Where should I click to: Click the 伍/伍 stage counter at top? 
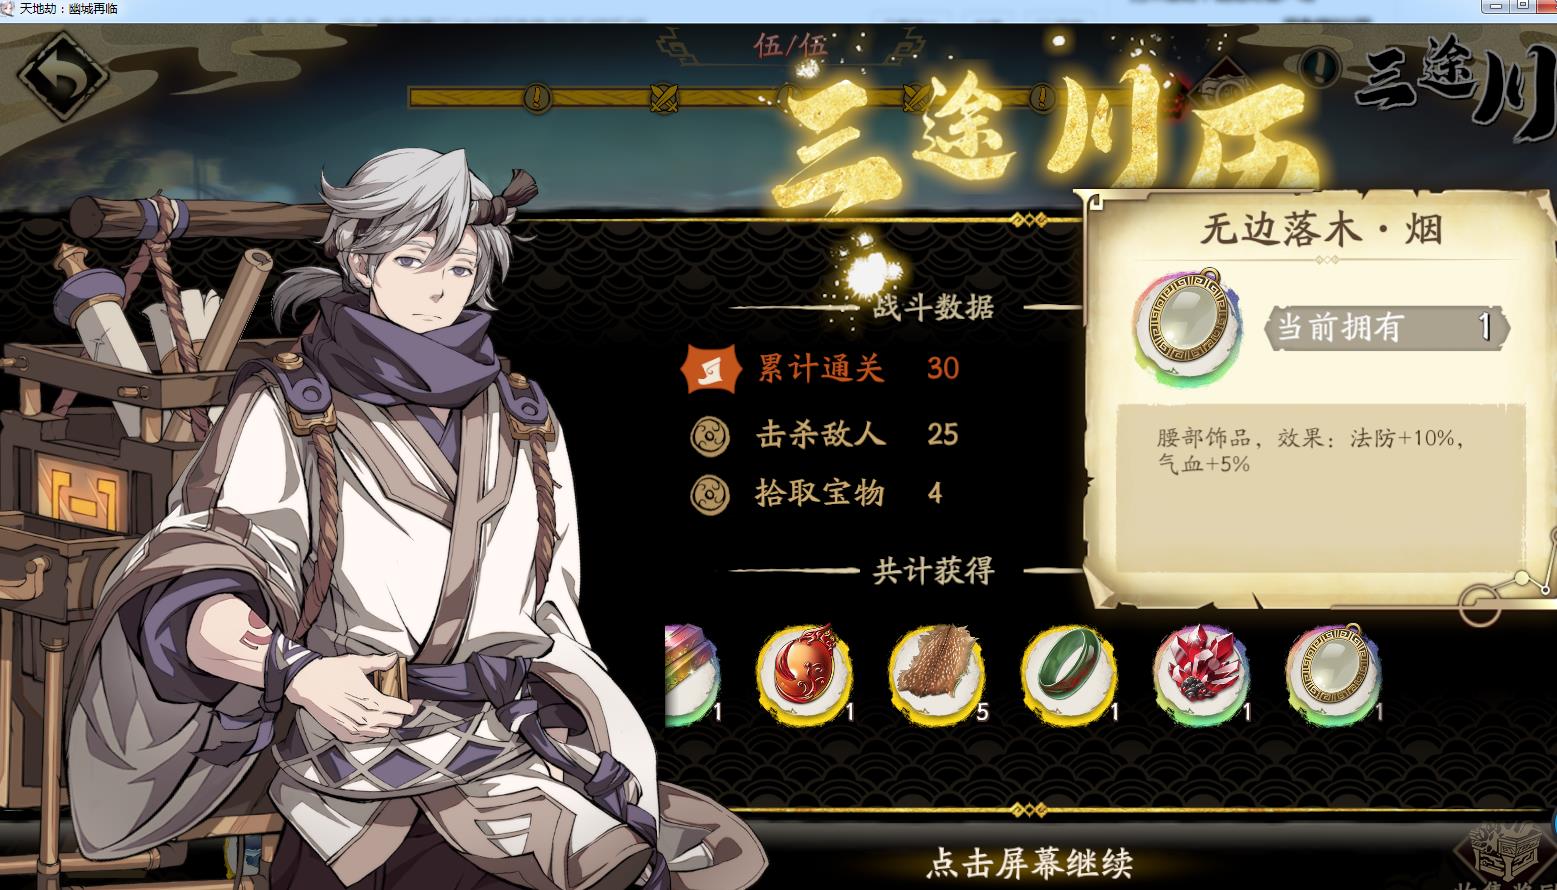tap(790, 46)
